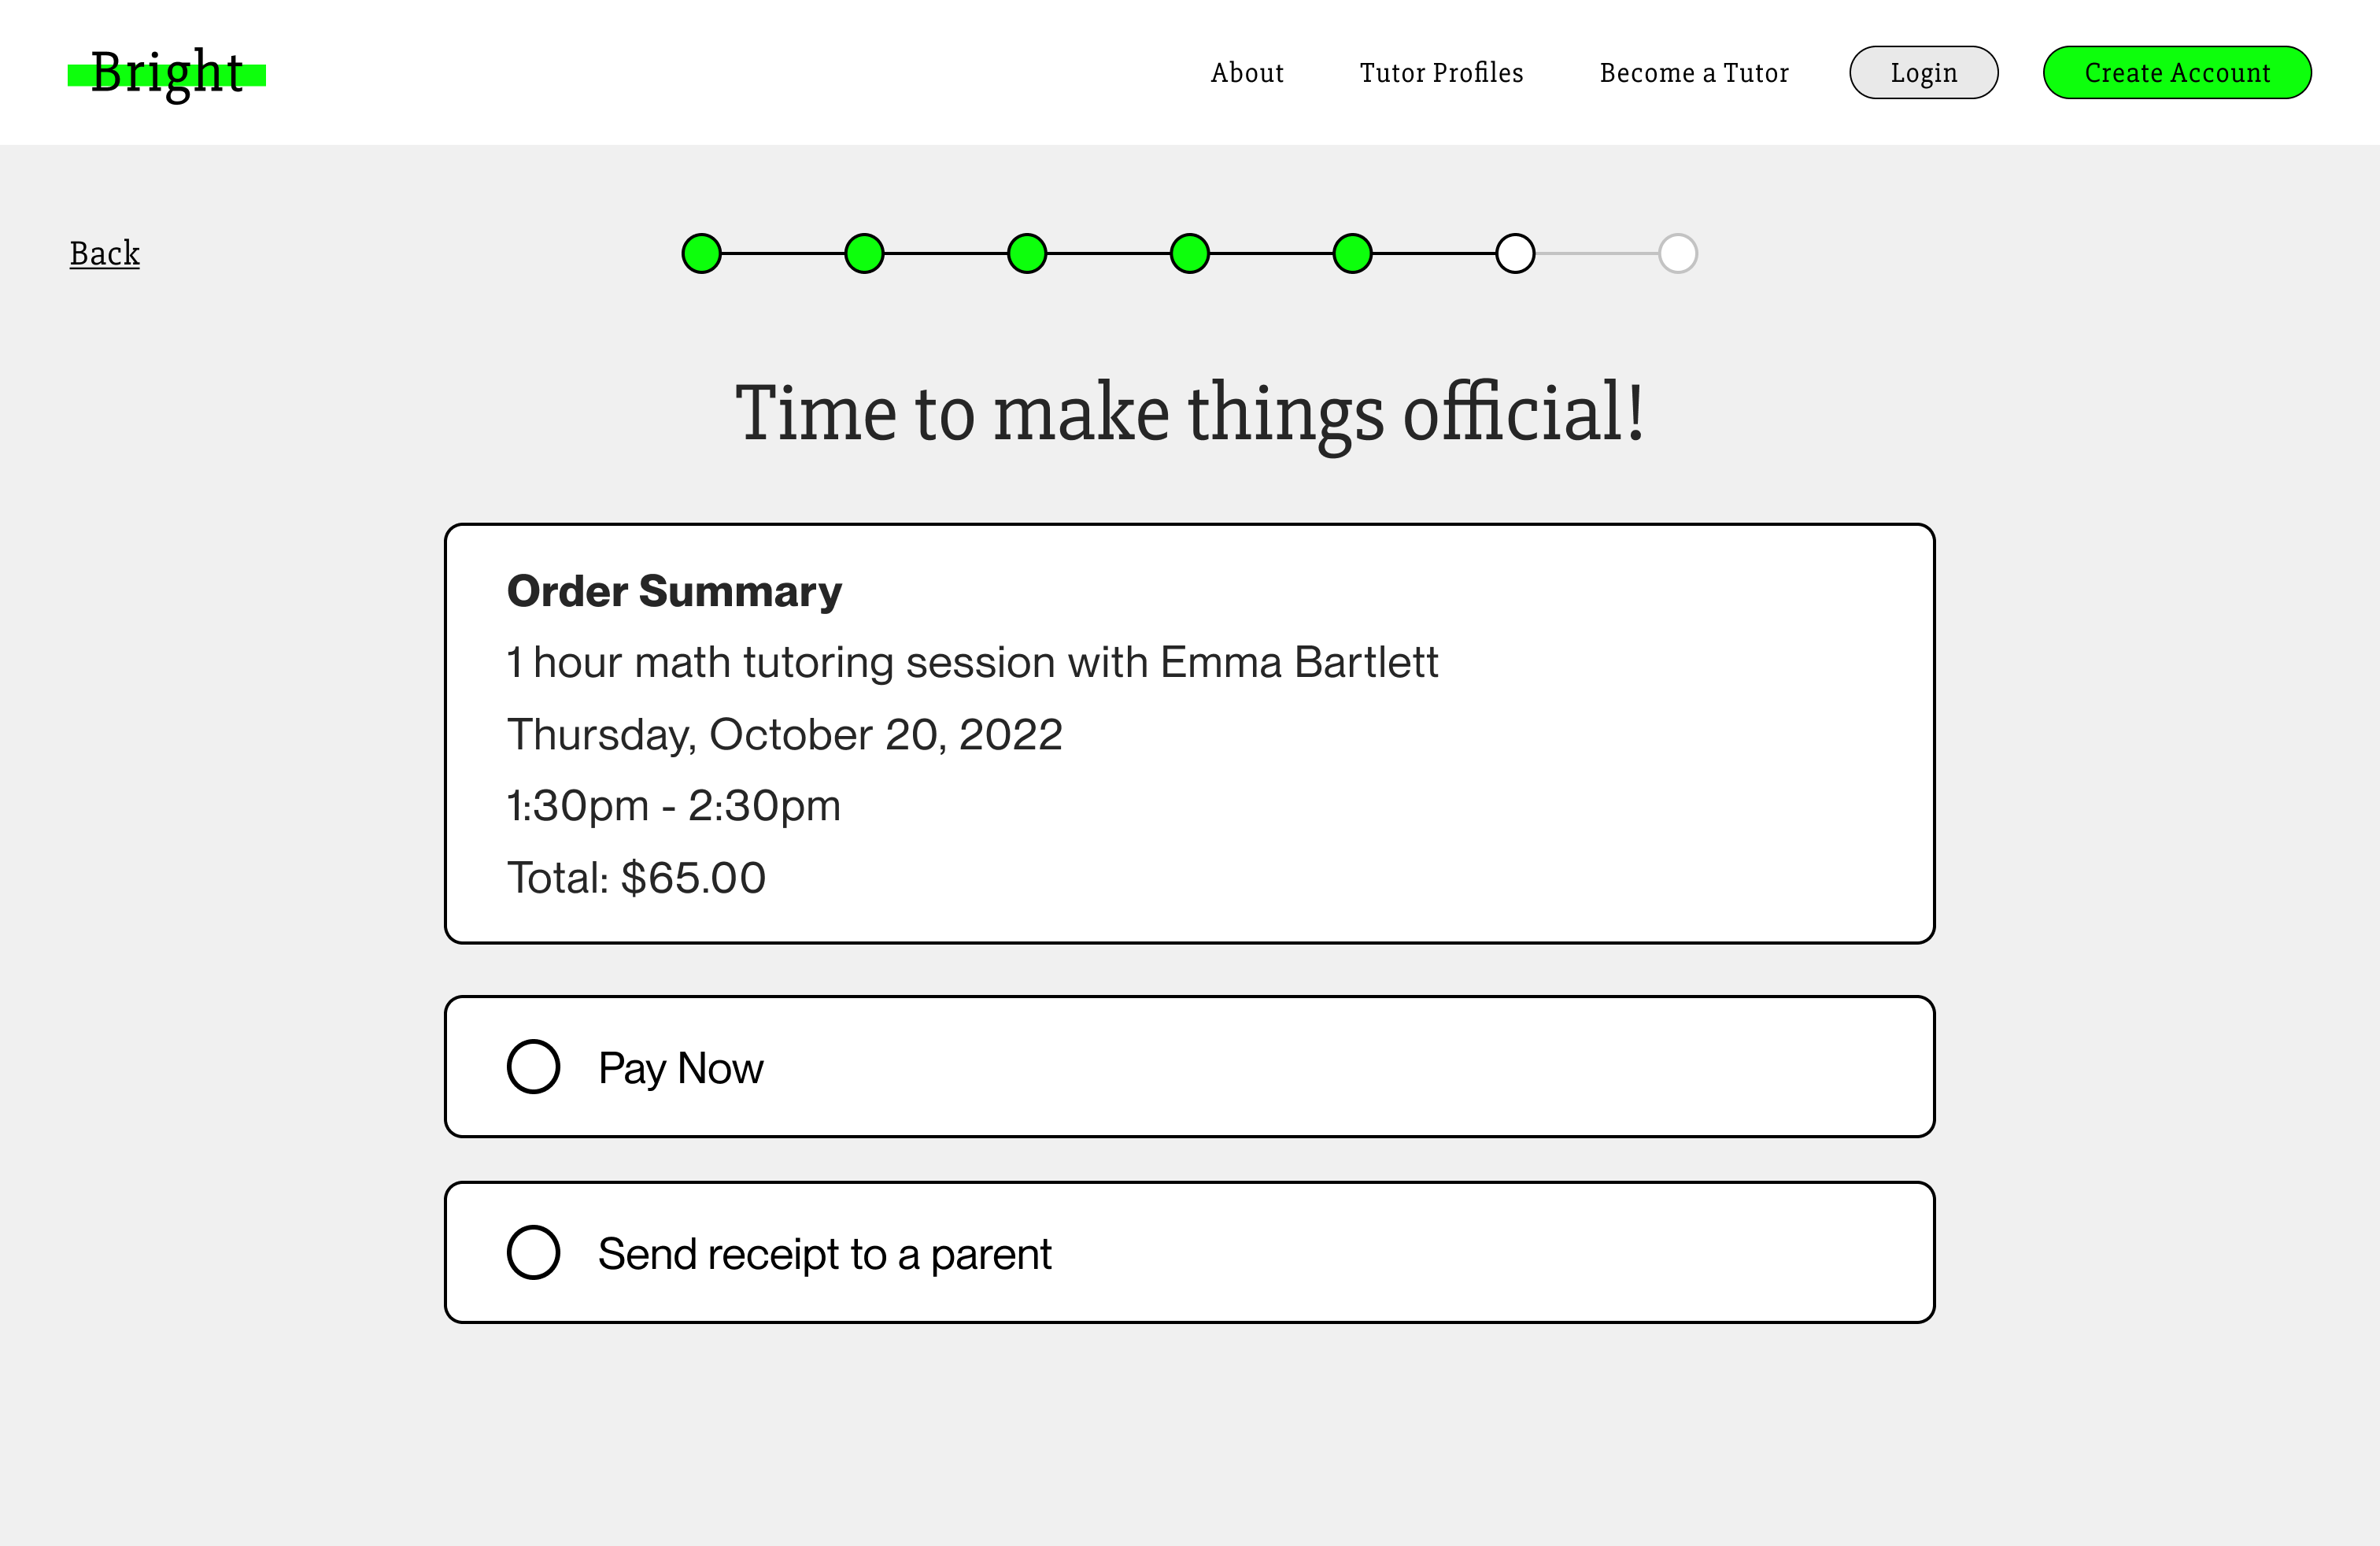Jump to the fifth green progress dot

[x=1352, y=253]
